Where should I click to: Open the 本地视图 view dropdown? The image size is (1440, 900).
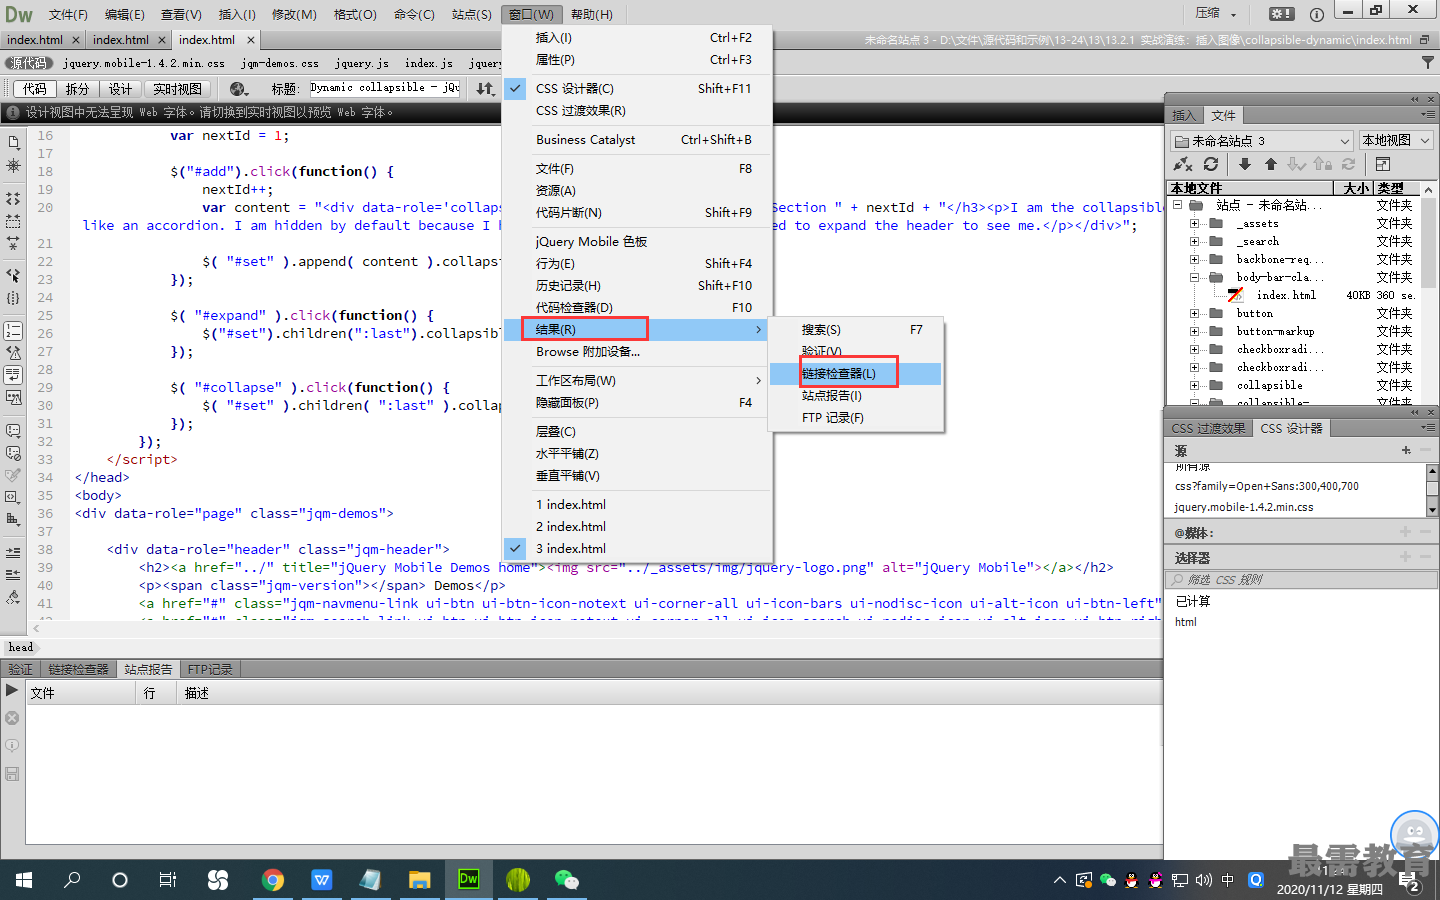pyautogui.click(x=1396, y=141)
